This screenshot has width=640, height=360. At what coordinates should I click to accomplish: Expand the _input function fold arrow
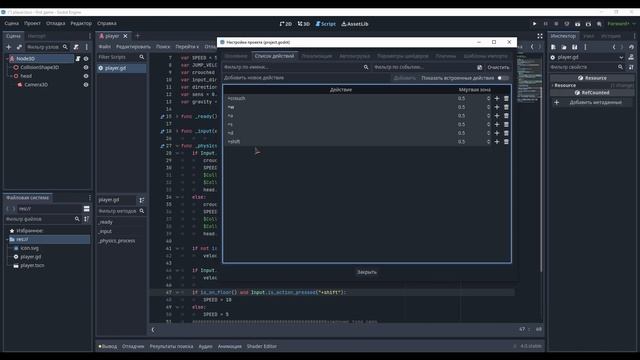point(178,131)
